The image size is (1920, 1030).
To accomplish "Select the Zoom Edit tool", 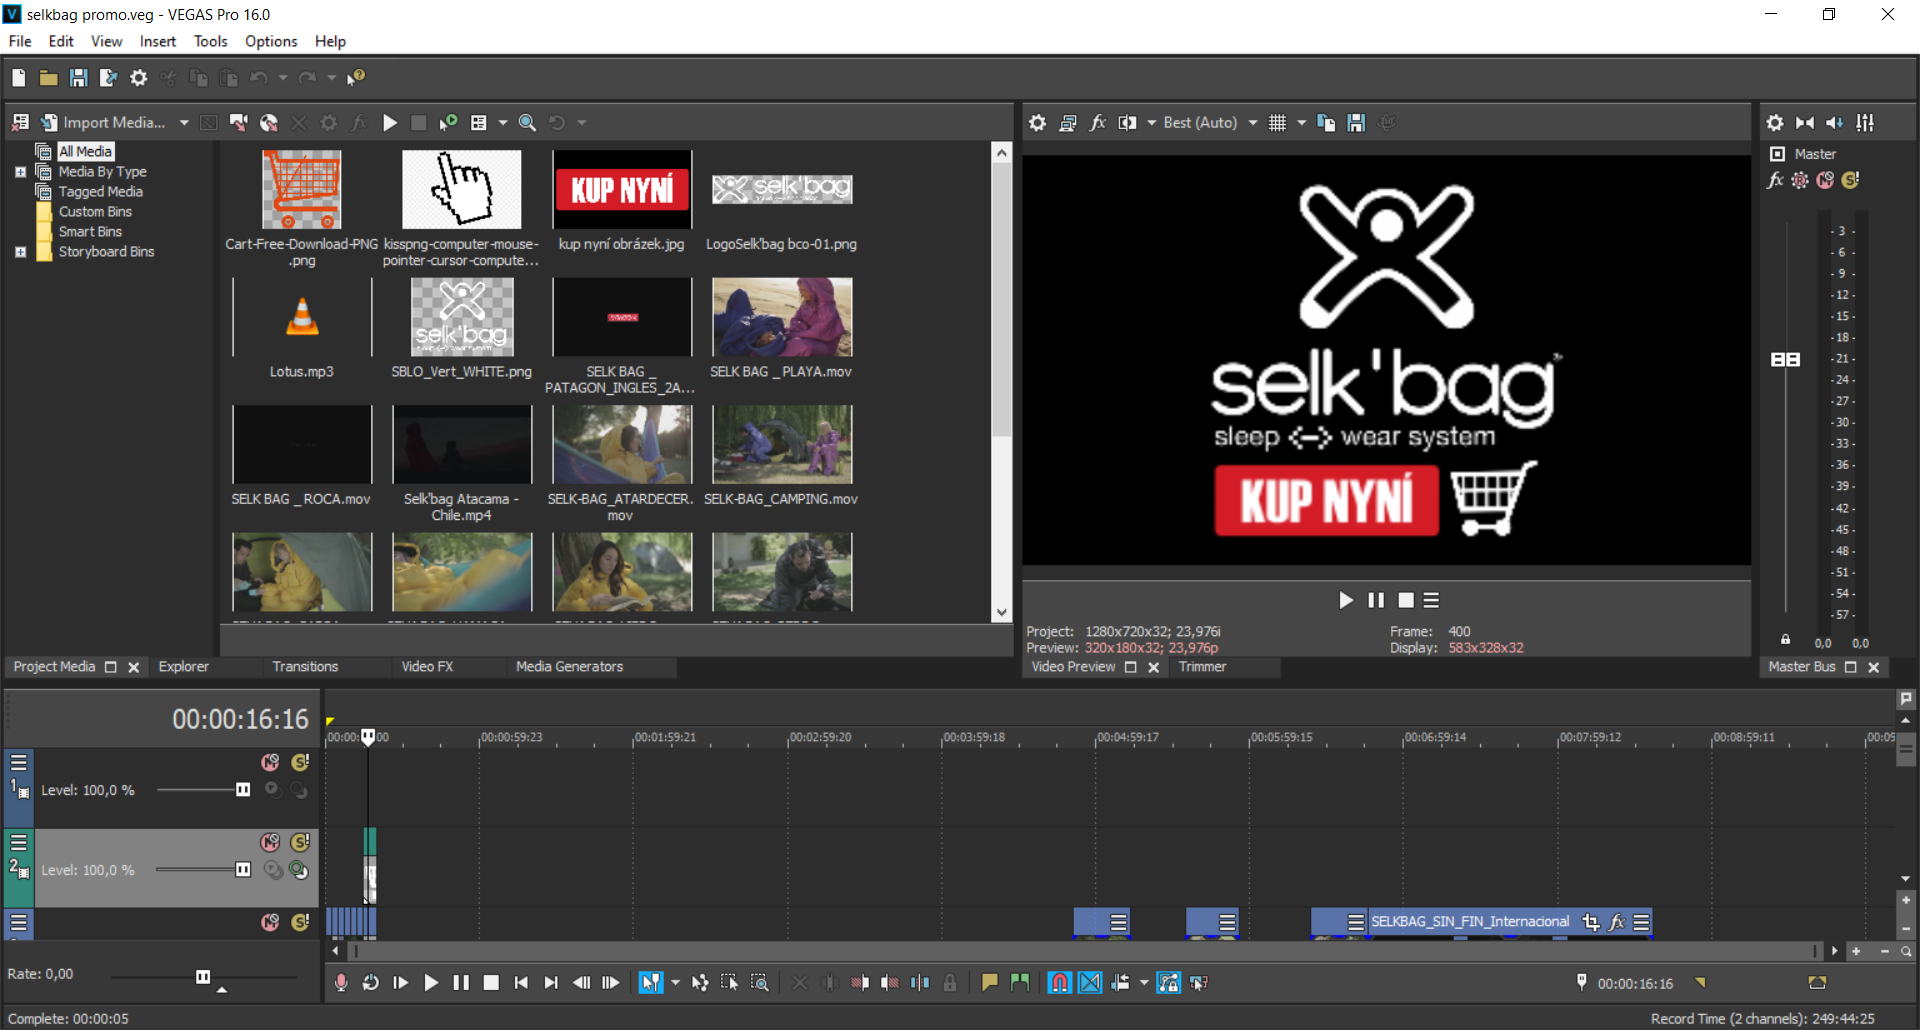I will [x=760, y=983].
